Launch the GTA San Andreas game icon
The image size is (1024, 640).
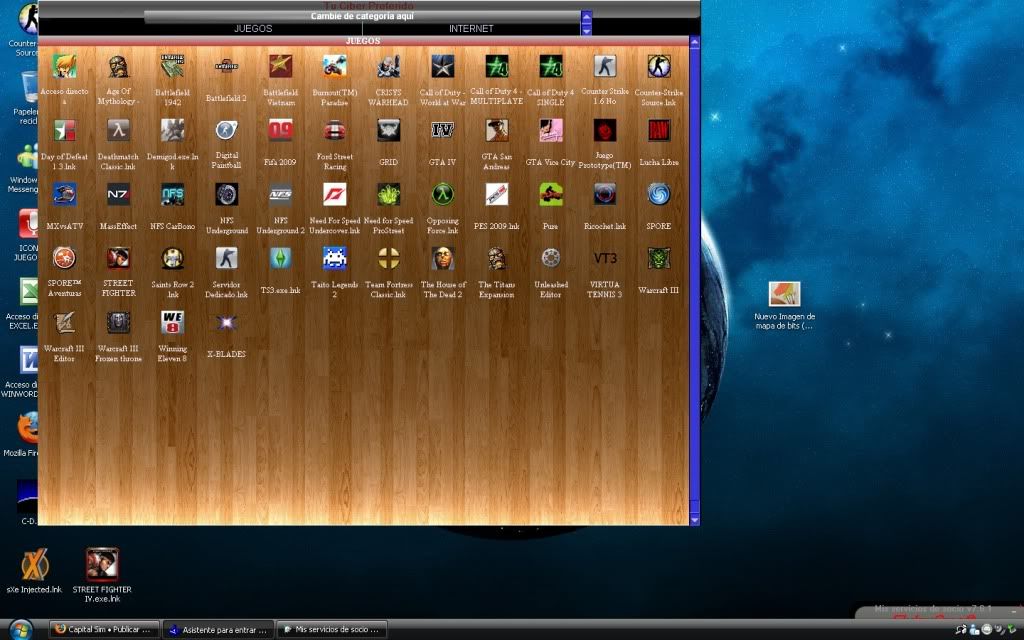pos(497,131)
